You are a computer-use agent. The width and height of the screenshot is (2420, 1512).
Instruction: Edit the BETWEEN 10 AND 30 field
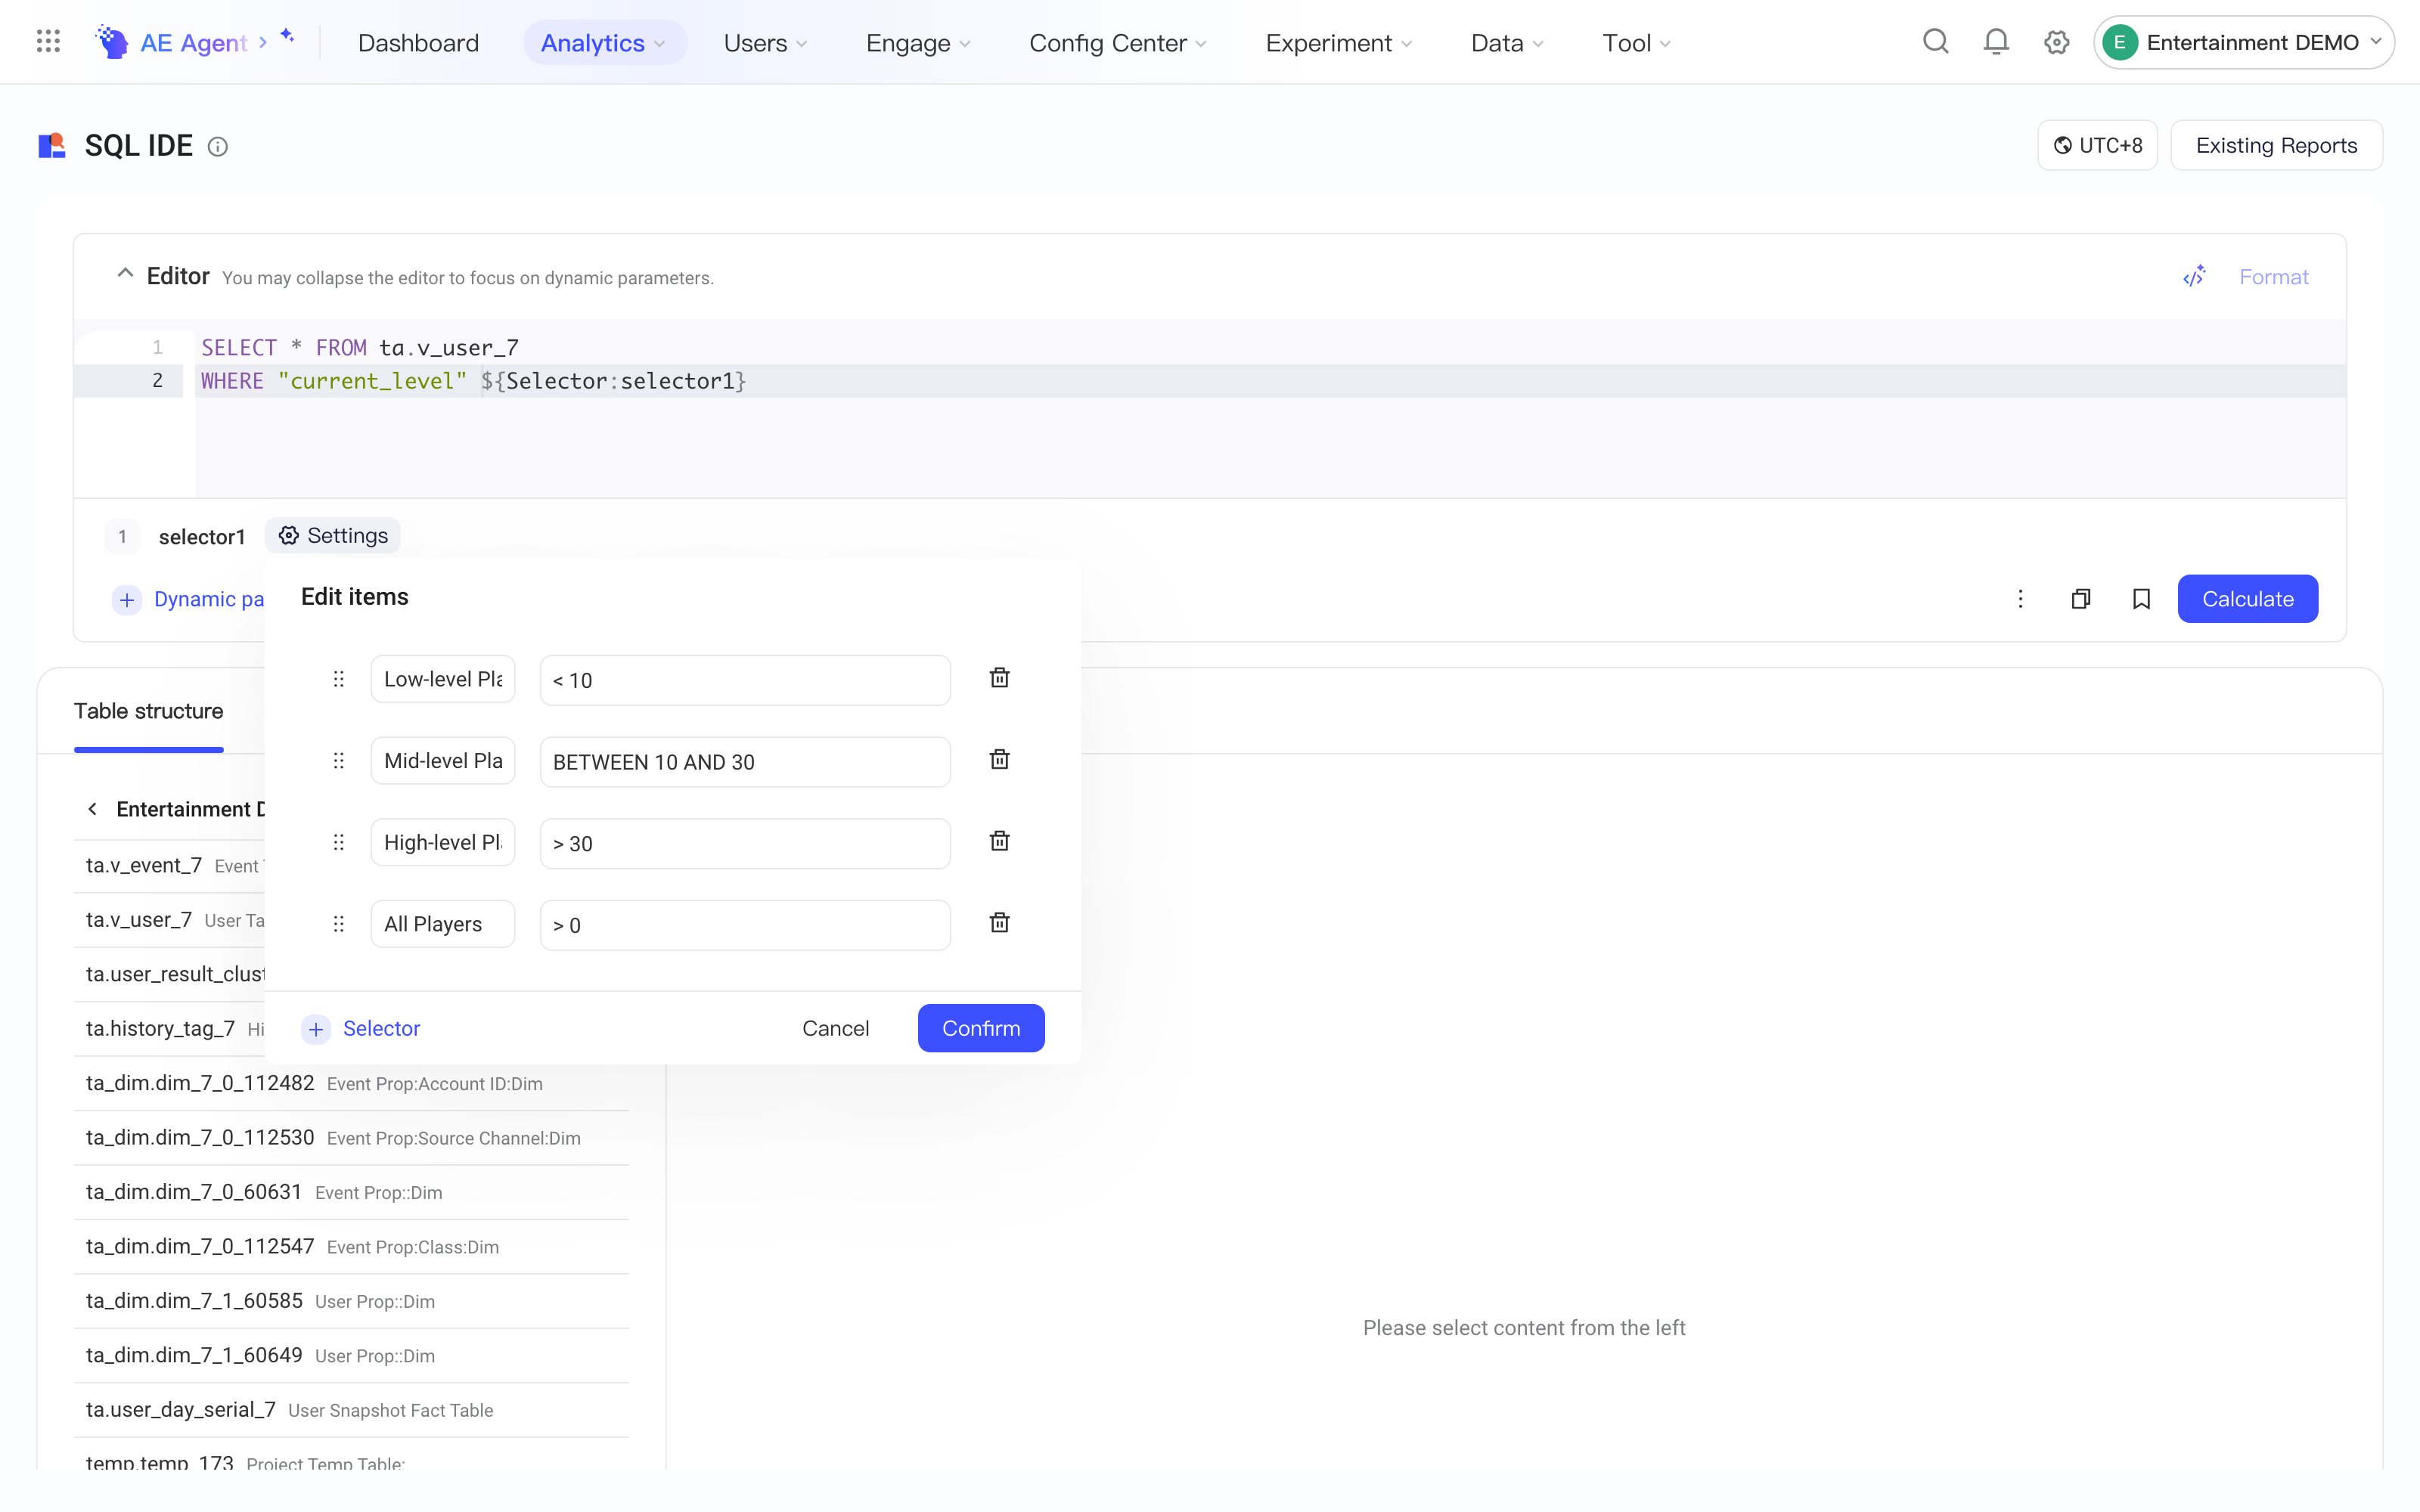point(745,762)
